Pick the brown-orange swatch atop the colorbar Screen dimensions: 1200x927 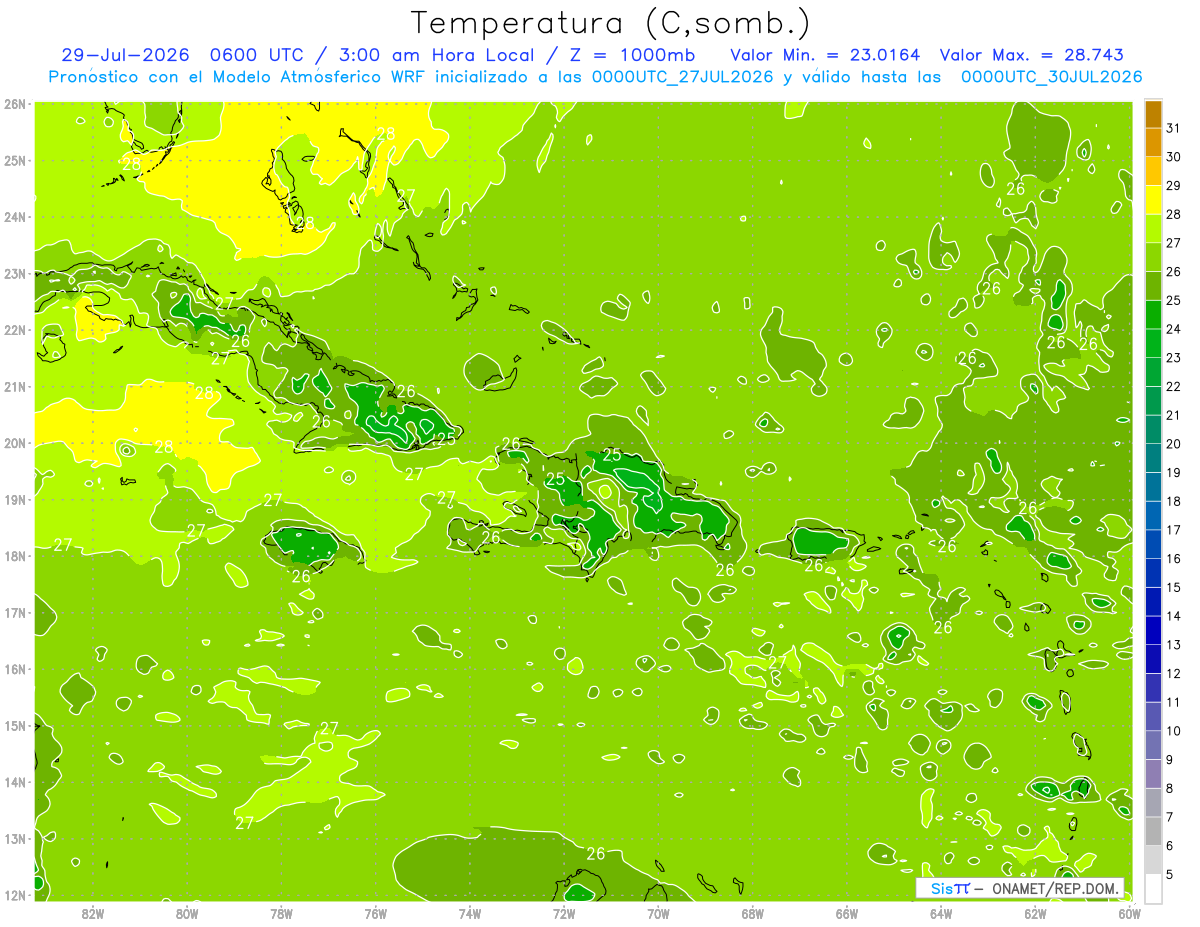(x=1153, y=114)
